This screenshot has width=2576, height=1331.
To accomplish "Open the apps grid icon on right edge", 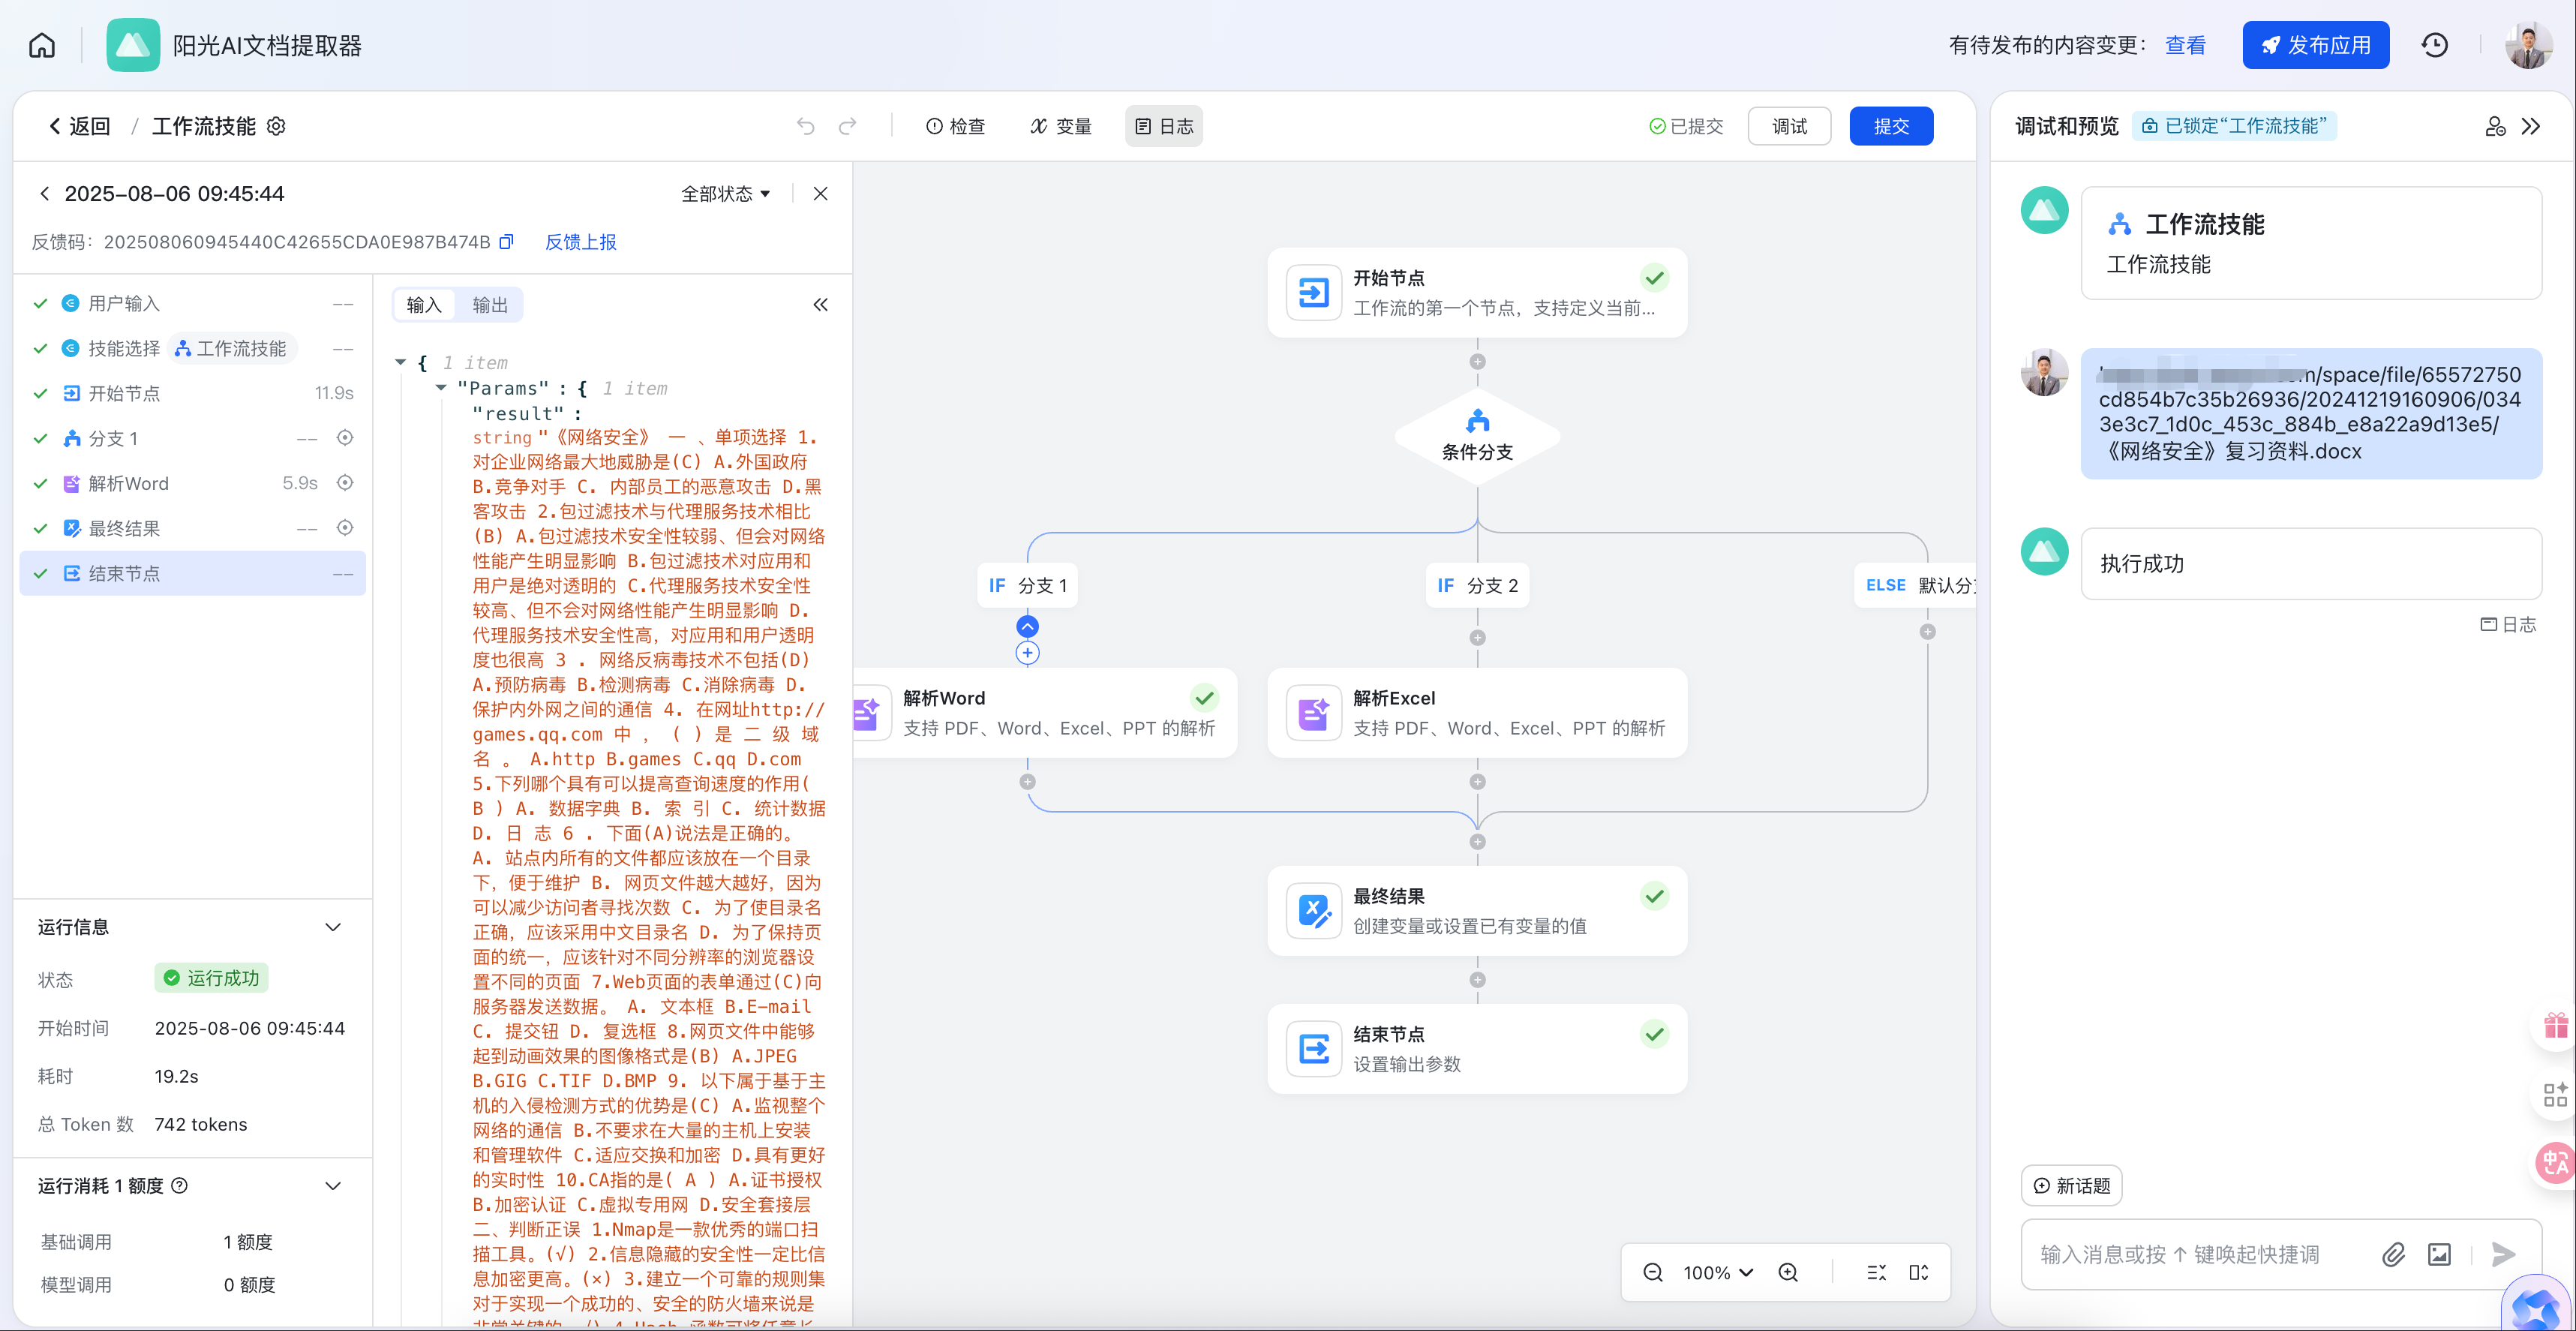I will point(2556,1095).
